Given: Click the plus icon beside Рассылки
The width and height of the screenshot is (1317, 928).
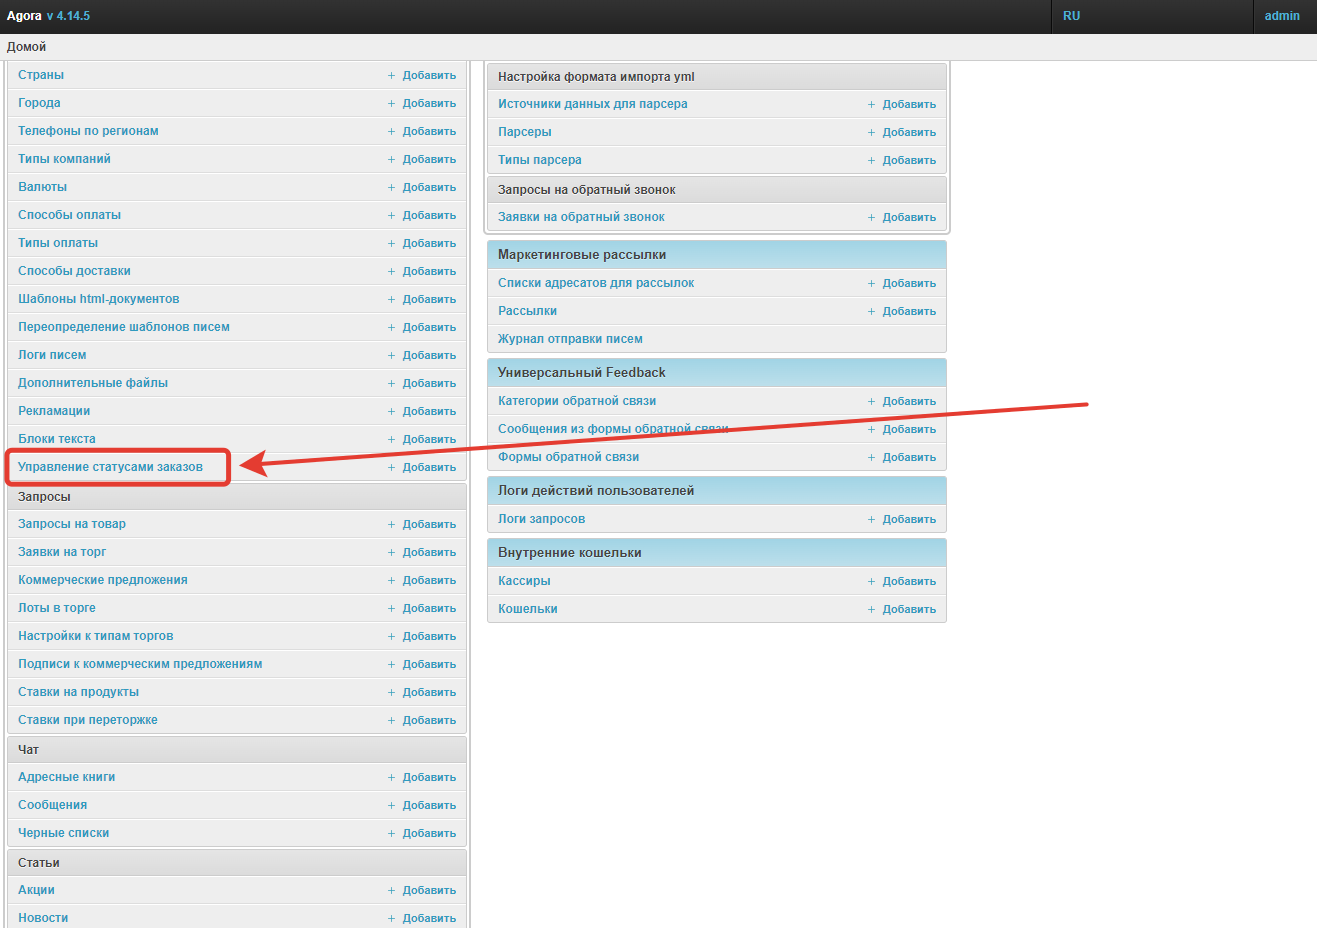Looking at the screenshot, I should 871,312.
